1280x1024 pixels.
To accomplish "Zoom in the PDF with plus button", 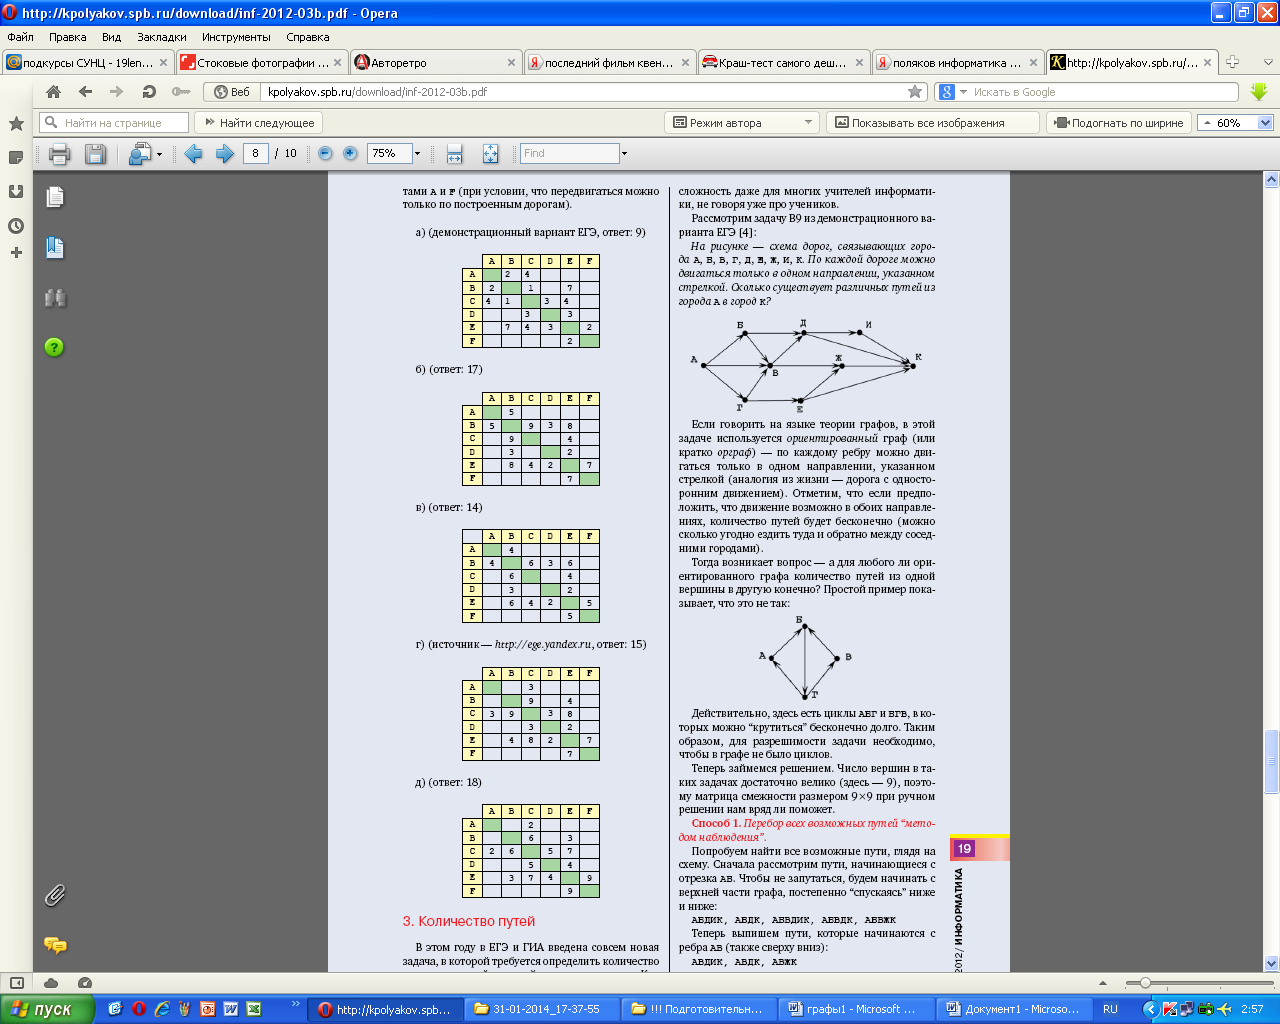I will [x=350, y=153].
